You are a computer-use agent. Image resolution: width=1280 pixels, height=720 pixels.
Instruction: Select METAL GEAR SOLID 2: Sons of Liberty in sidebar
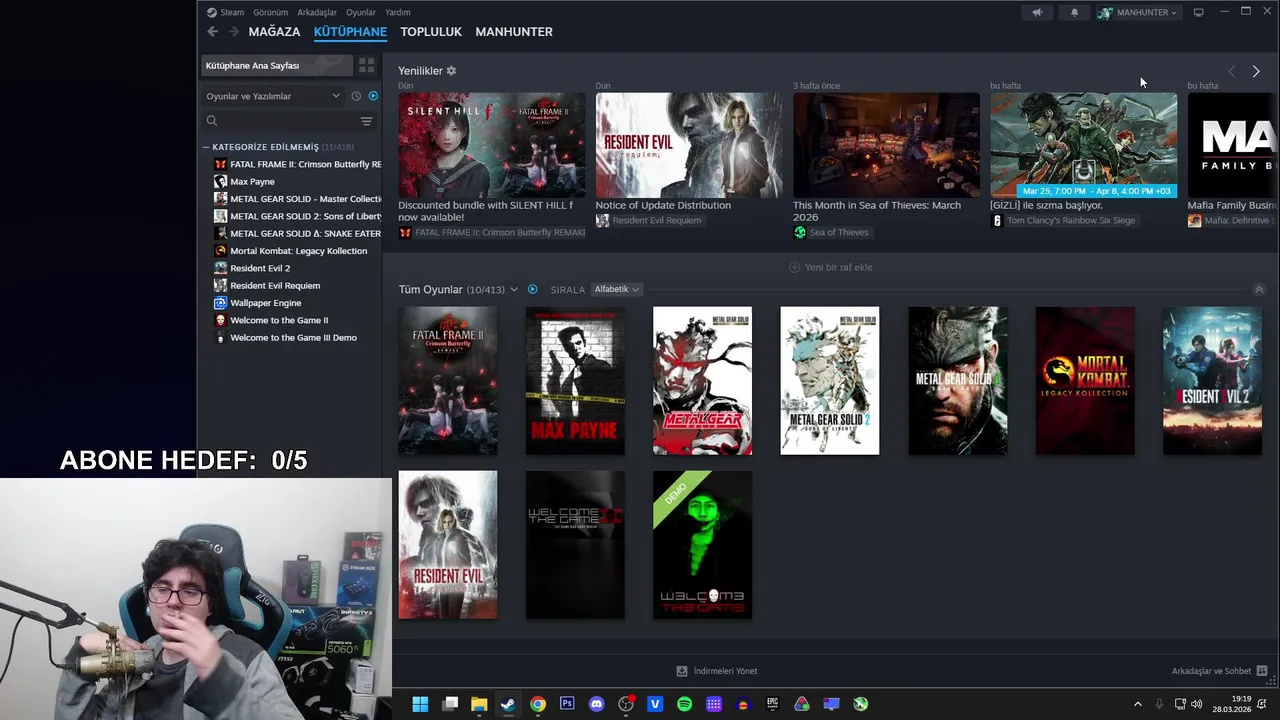tap(298, 216)
